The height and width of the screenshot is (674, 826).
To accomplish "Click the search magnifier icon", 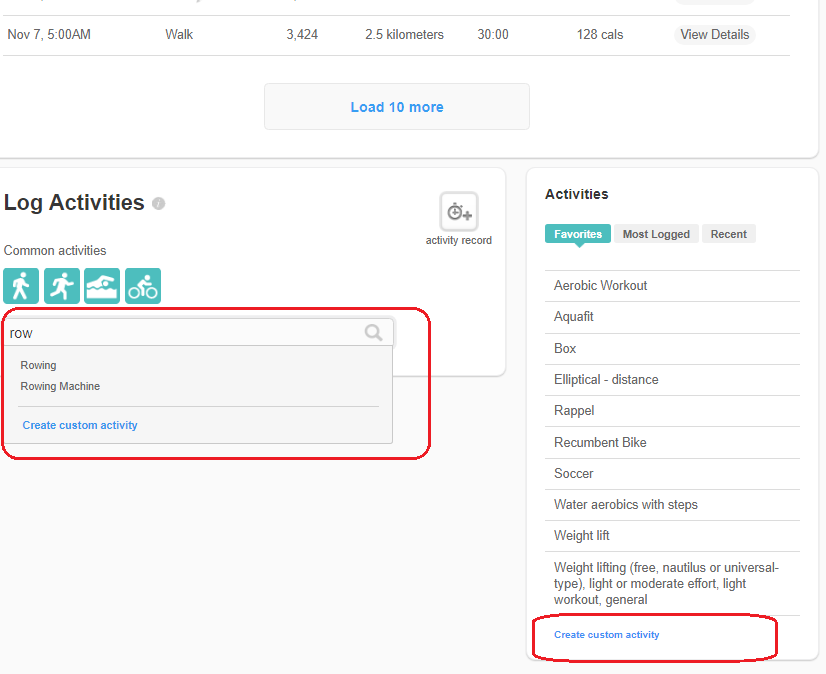I will (374, 333).
